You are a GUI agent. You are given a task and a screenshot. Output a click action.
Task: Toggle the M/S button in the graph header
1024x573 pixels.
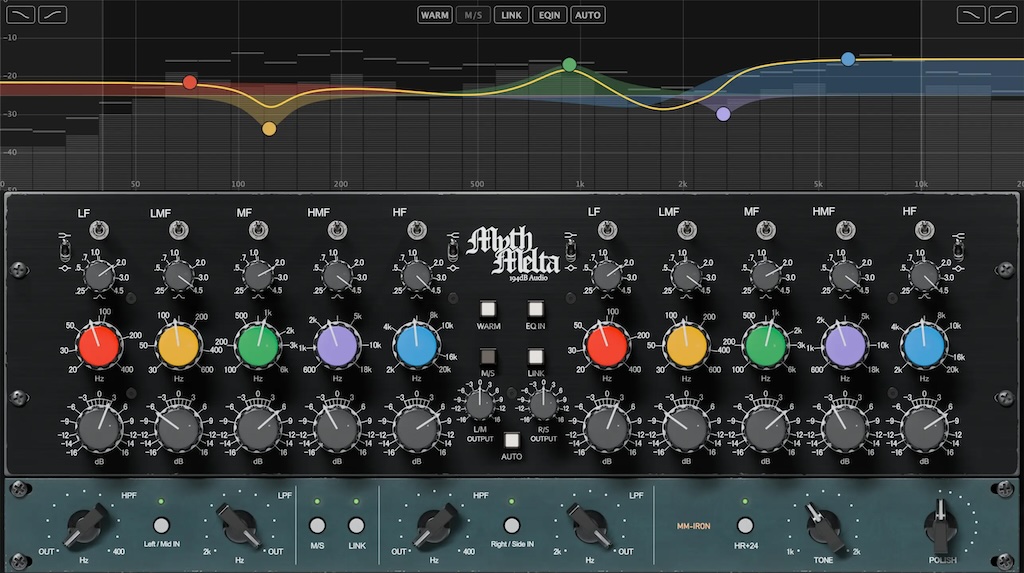473,15
